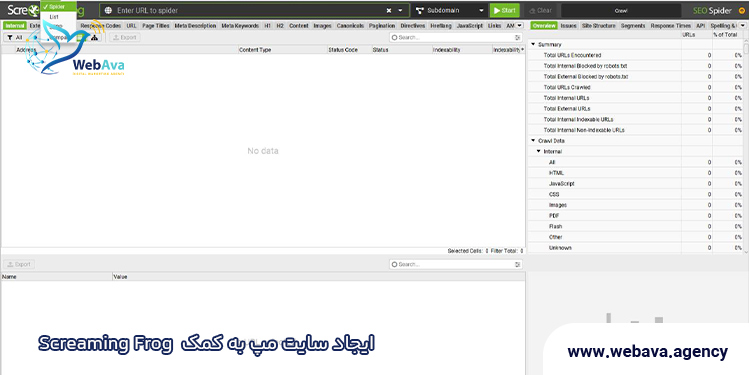Collapse the Internal tree node
749x375 pixels.
[x=539, y=151]
